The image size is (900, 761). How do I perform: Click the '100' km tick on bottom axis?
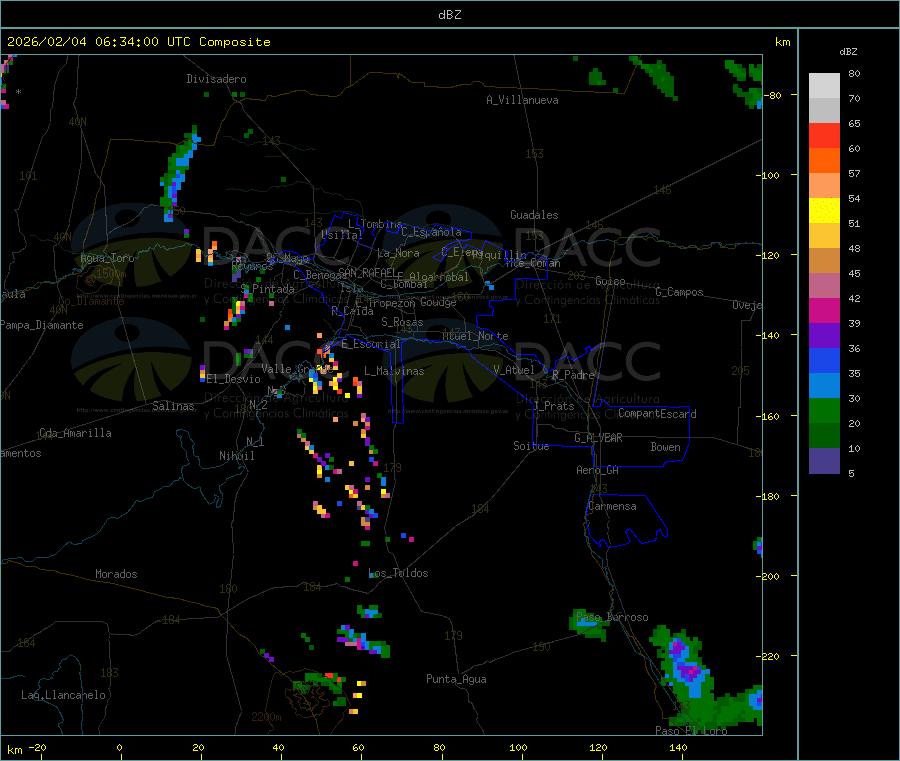coord(518,747)
